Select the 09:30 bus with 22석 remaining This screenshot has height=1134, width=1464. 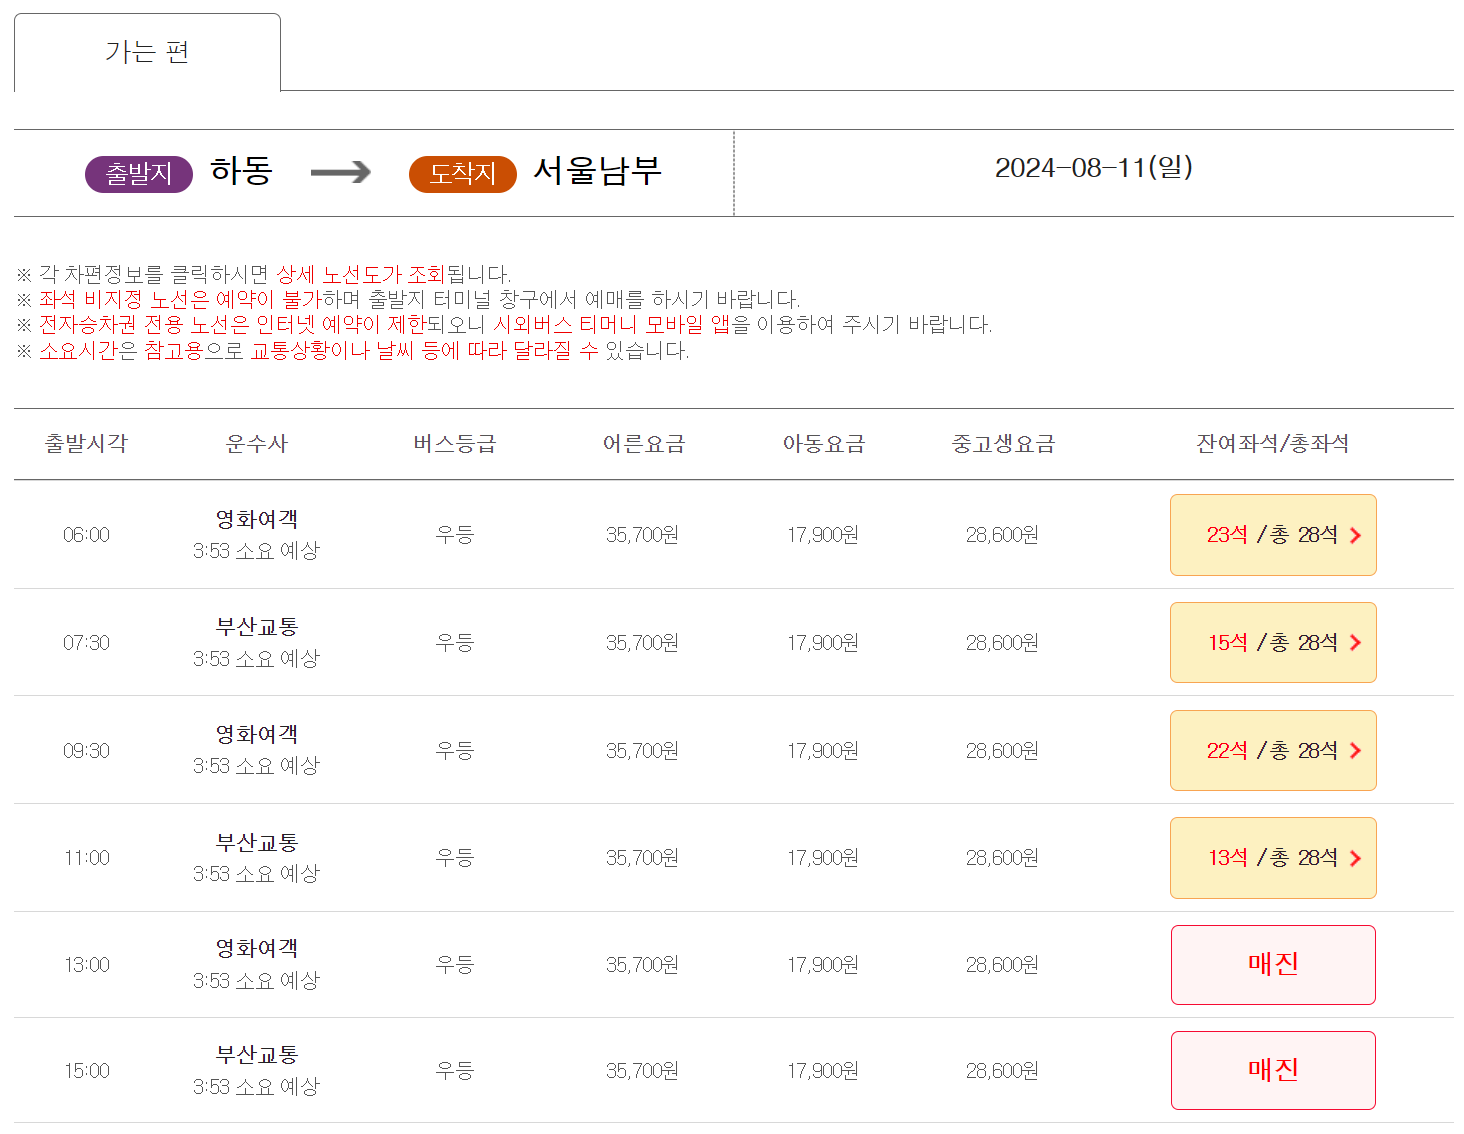point(1273,751)
